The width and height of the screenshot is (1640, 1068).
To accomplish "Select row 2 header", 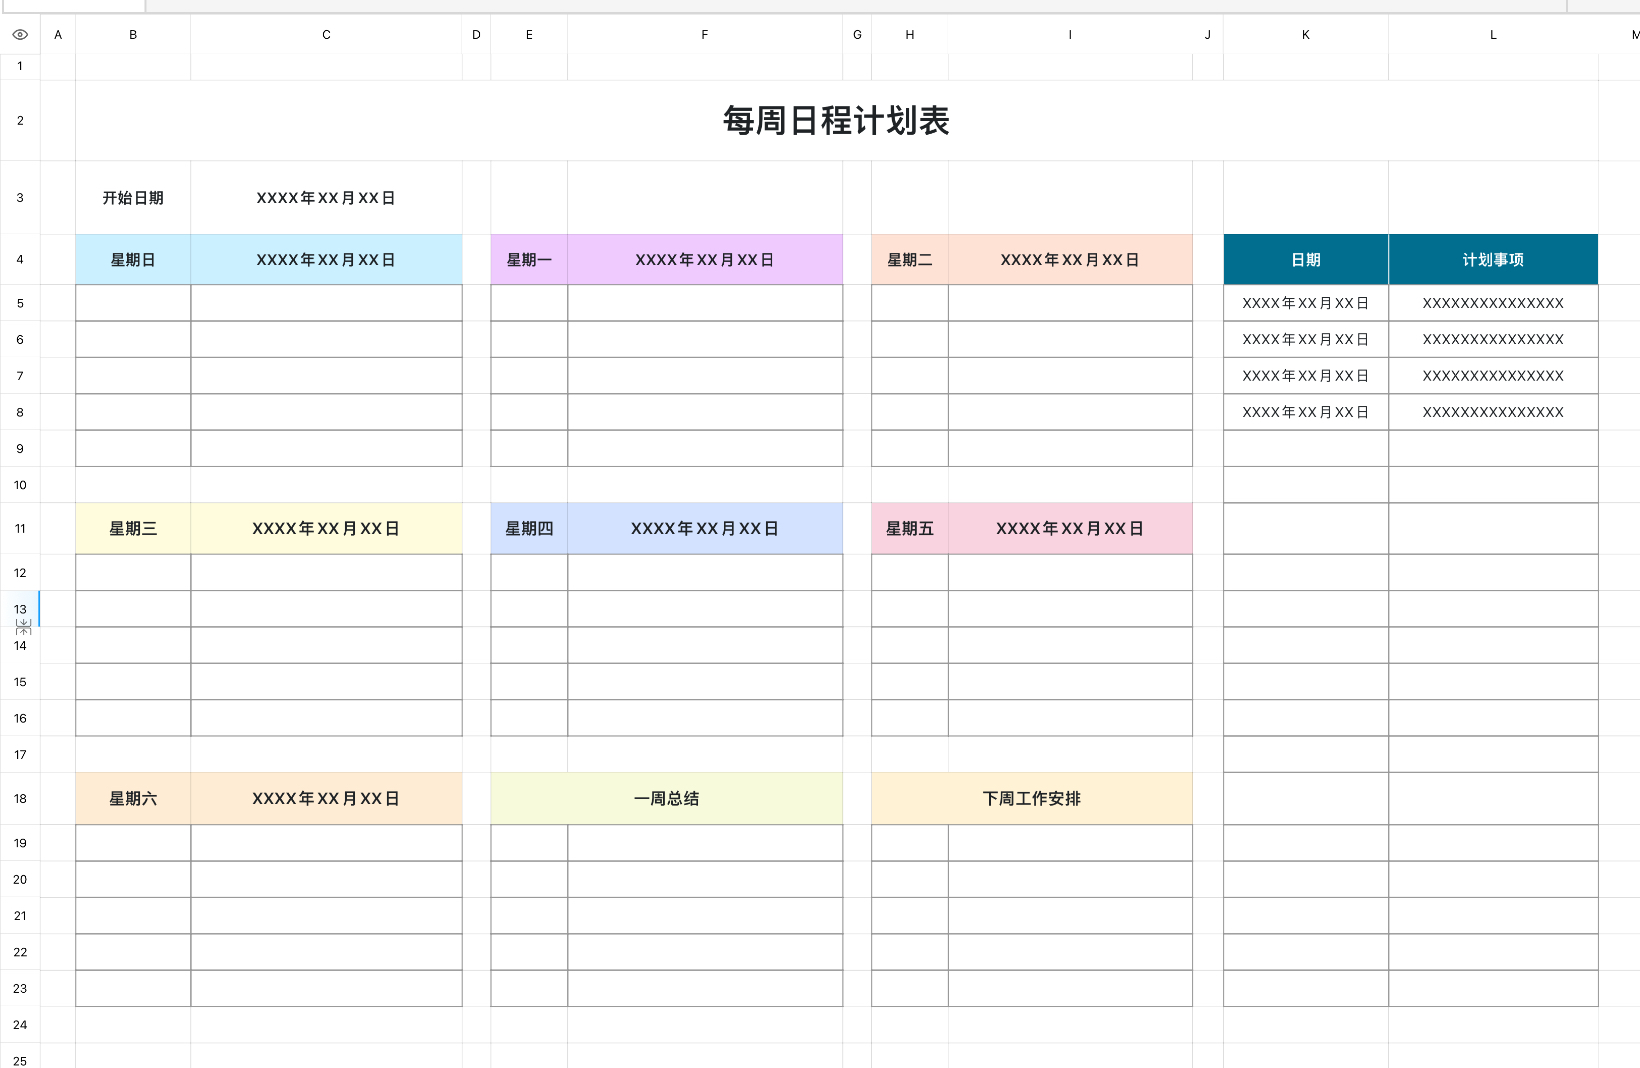I will click(20, 121).
